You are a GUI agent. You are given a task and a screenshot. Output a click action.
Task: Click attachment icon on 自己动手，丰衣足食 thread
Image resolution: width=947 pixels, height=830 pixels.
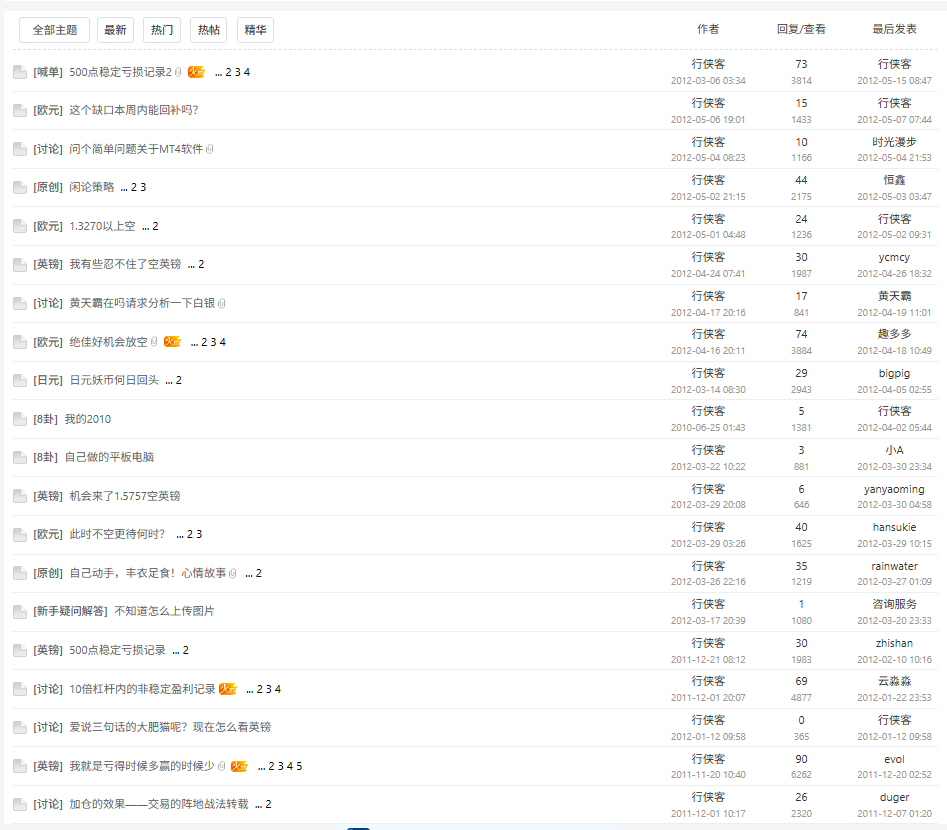(233, 573)
